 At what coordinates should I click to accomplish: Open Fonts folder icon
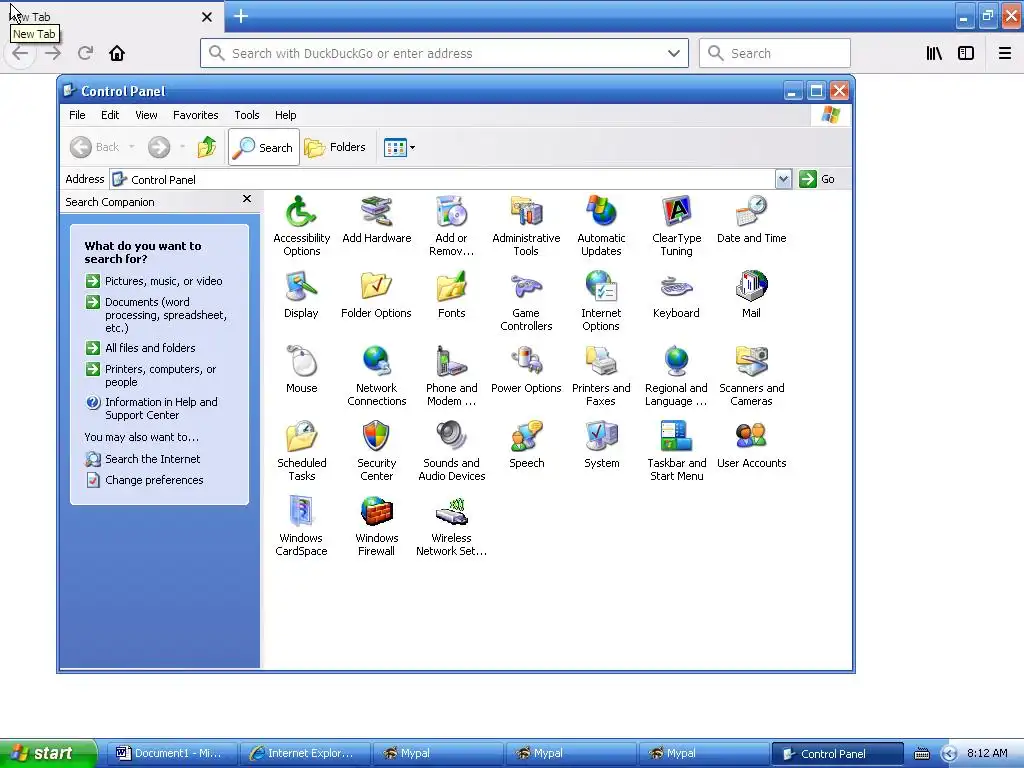[x=451, y=295]
